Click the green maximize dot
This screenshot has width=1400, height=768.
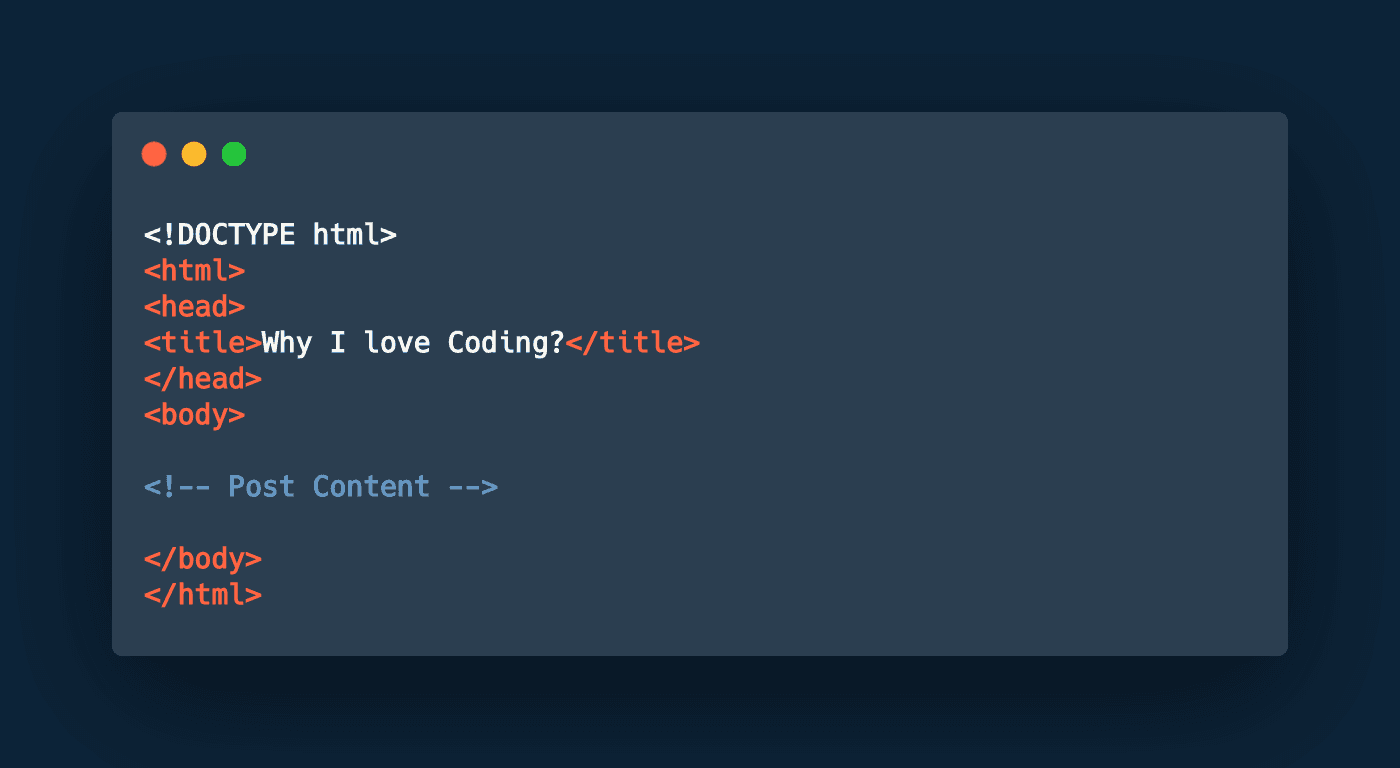[234, 154]
